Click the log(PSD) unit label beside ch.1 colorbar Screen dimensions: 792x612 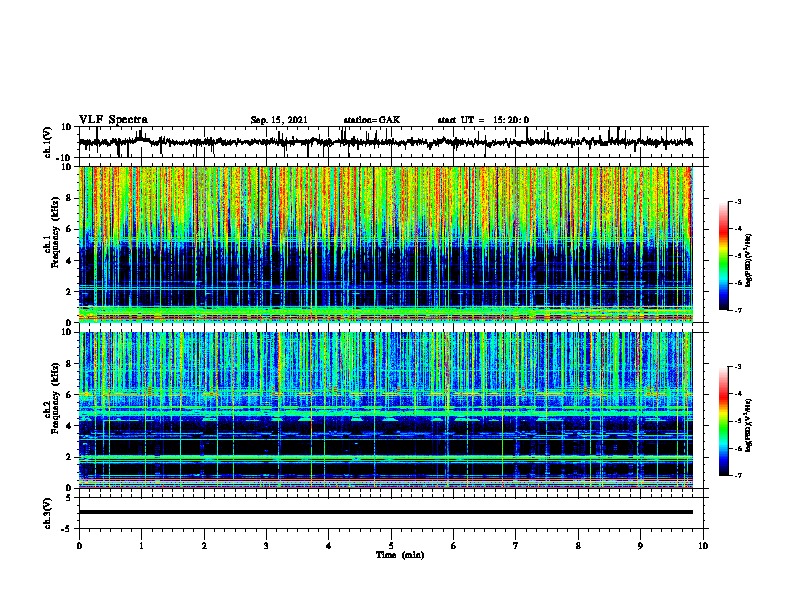749,261
